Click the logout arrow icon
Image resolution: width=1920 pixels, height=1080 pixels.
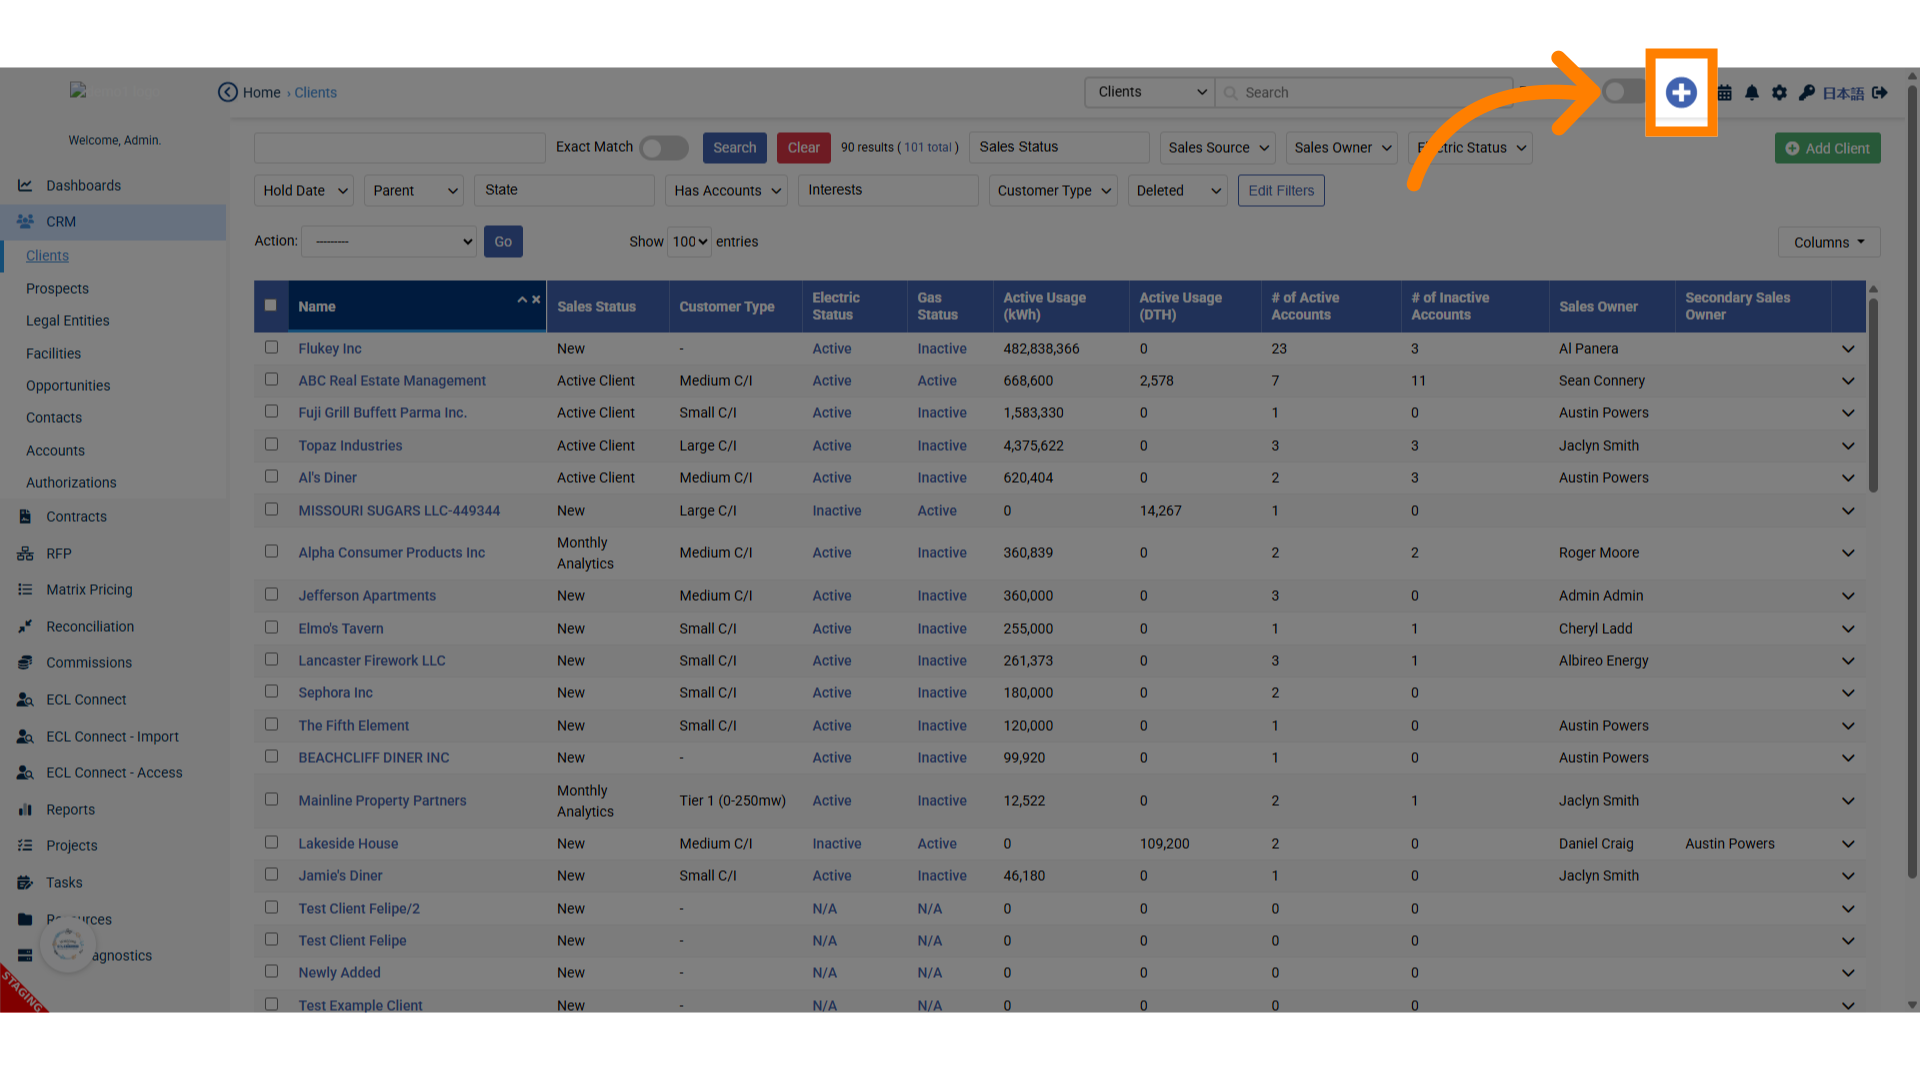click(x=1880, y=93)
